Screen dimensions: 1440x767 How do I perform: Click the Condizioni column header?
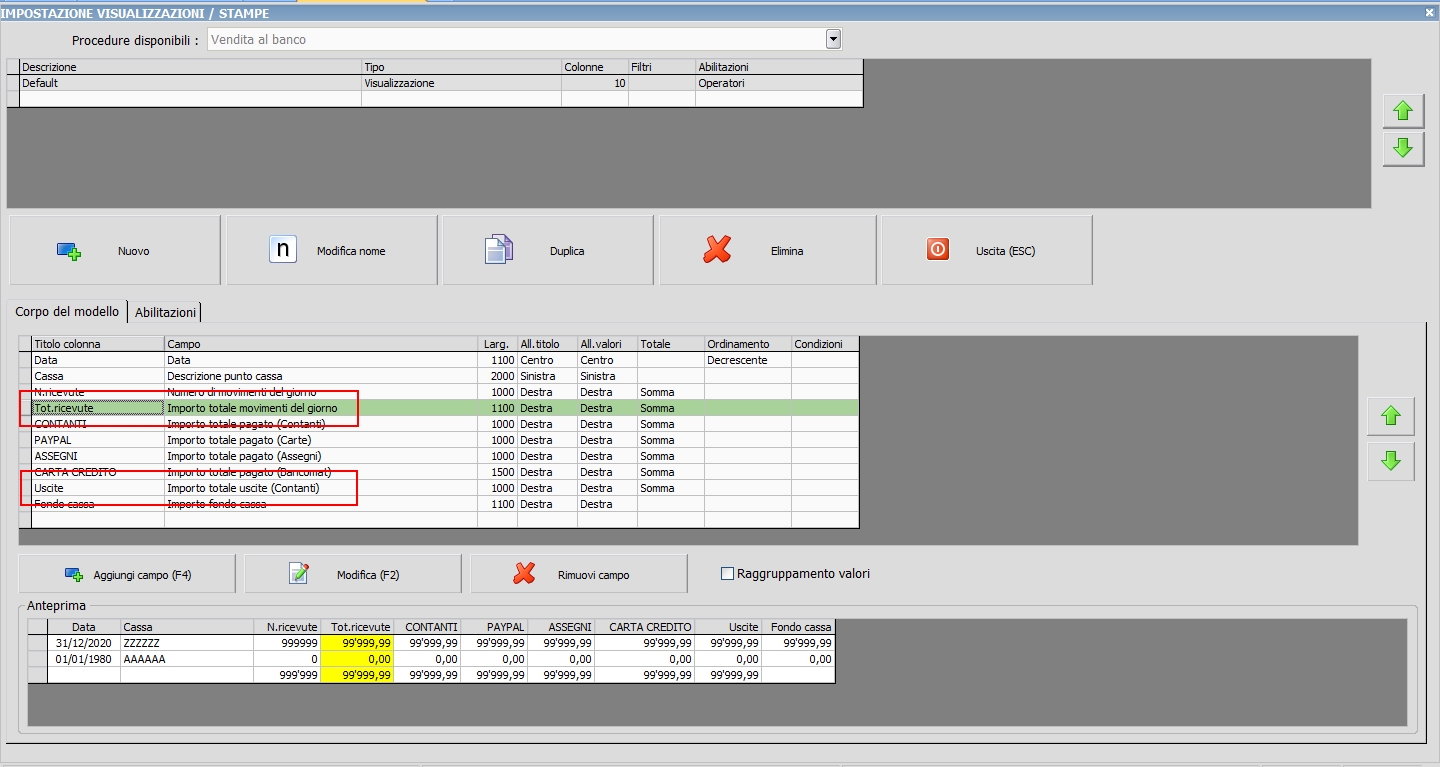[825, 344]
